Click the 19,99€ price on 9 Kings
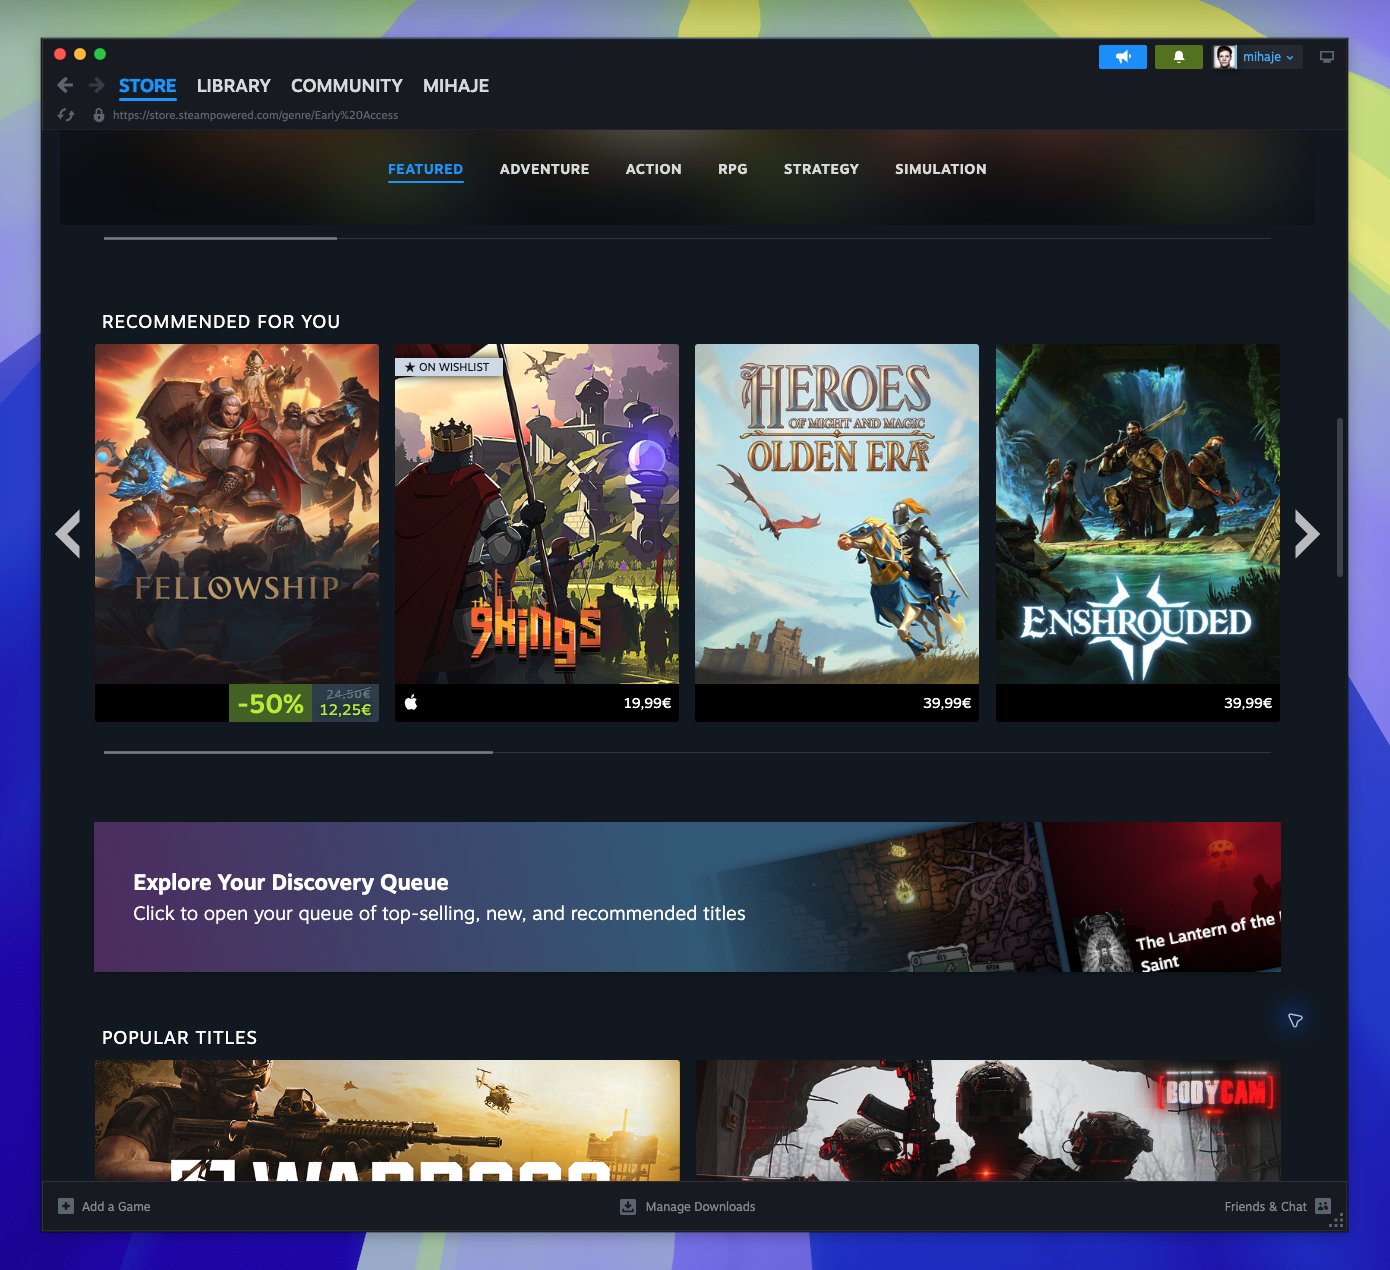 coord(647,703)
